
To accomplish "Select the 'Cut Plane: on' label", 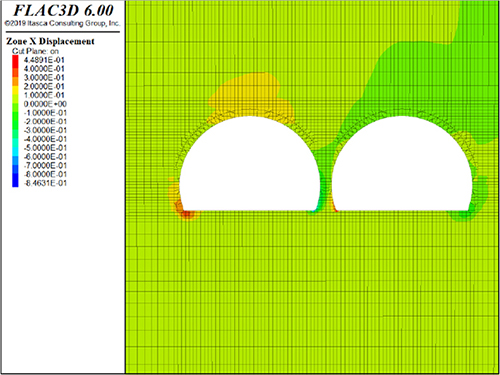I will tap(35, 51).
